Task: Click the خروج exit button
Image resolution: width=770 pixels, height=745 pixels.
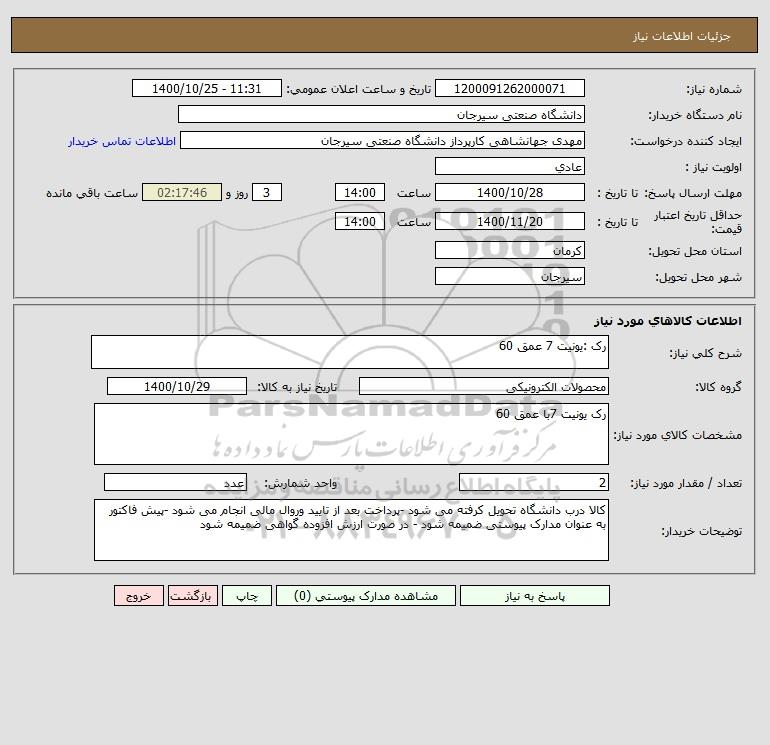Action: coord(138,596)
